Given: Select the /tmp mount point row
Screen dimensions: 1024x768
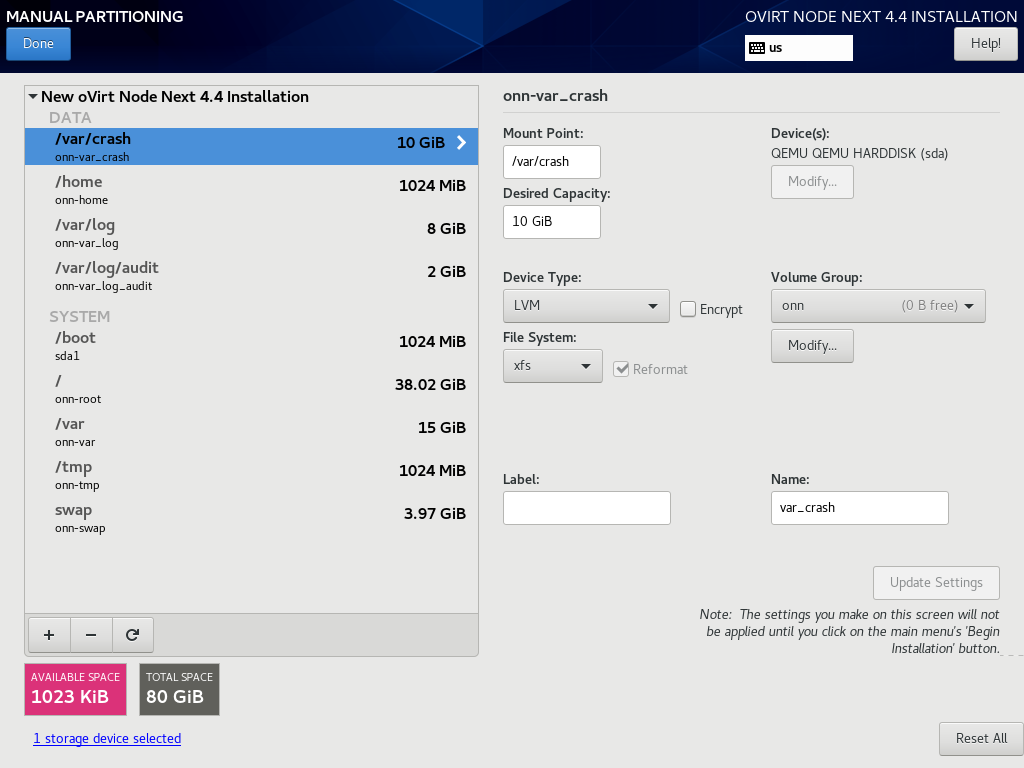Looking at the screenshot, I should tap(251, 475).
